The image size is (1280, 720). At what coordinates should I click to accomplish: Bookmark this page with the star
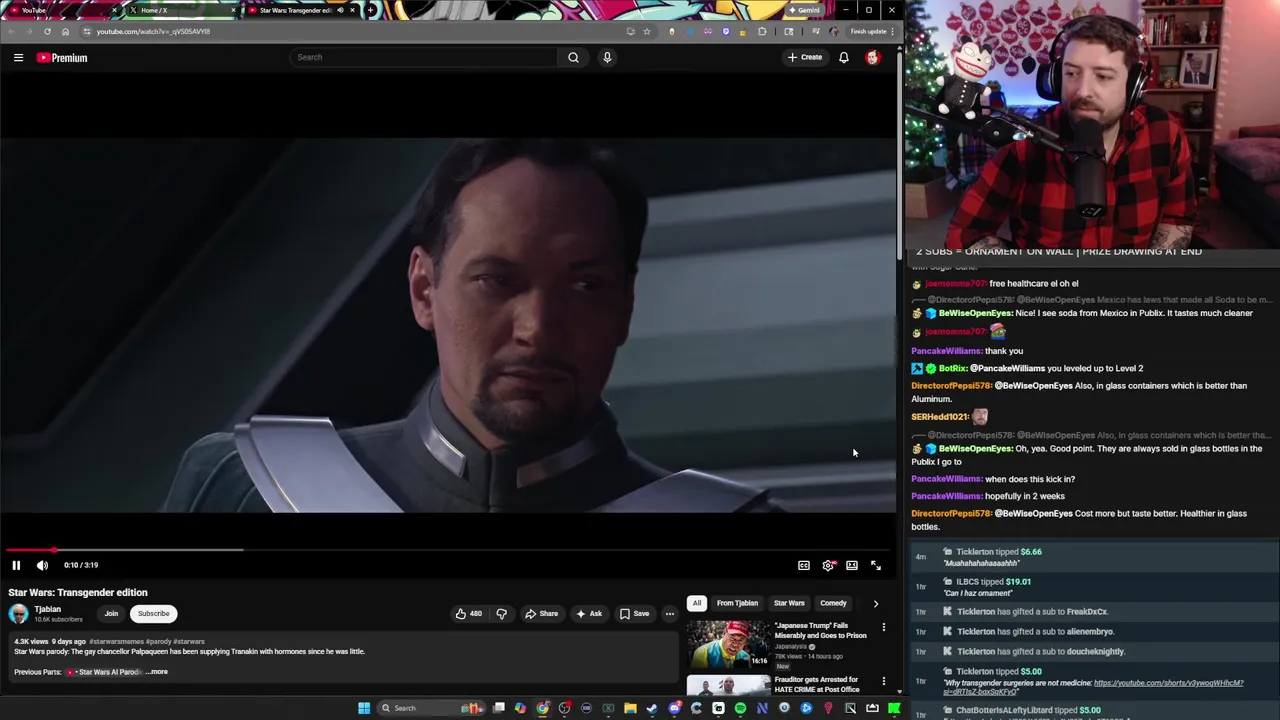pyautogui.click(x=647, y=31)
